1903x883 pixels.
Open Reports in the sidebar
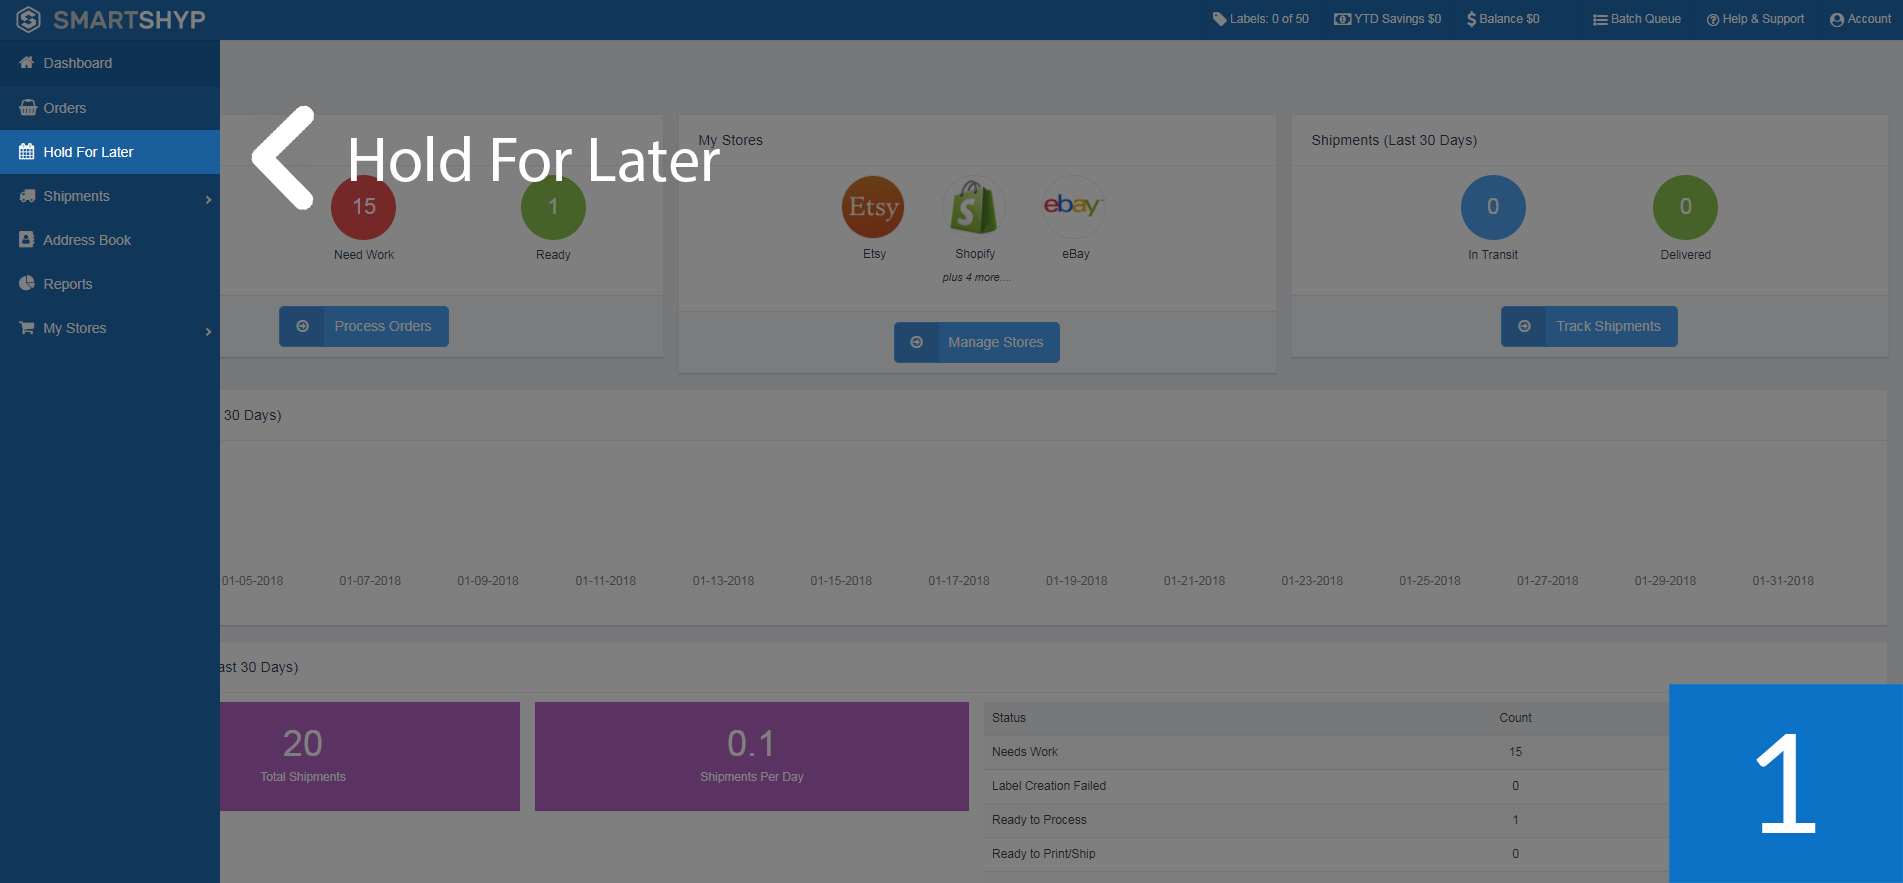pos(110,284)
